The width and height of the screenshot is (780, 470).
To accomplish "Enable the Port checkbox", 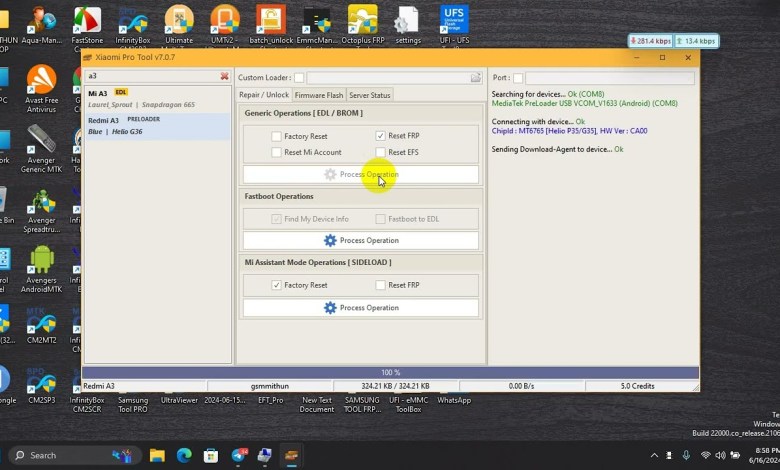I will click(x=518, y=78).
